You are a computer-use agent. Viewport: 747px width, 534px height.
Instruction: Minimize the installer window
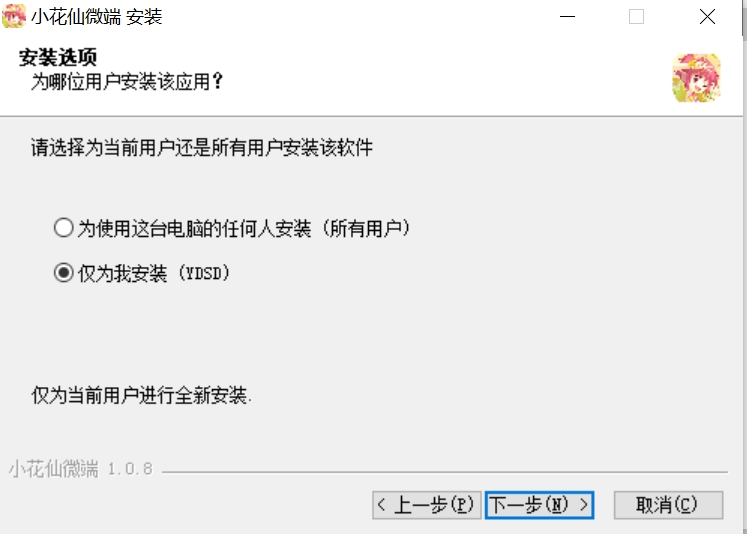pos(567,17)
